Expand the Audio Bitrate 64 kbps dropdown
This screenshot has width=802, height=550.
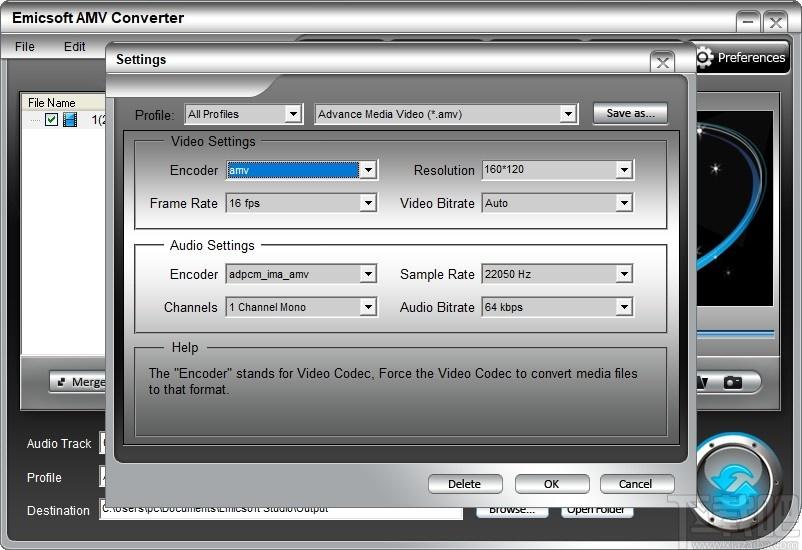[624, 307]
